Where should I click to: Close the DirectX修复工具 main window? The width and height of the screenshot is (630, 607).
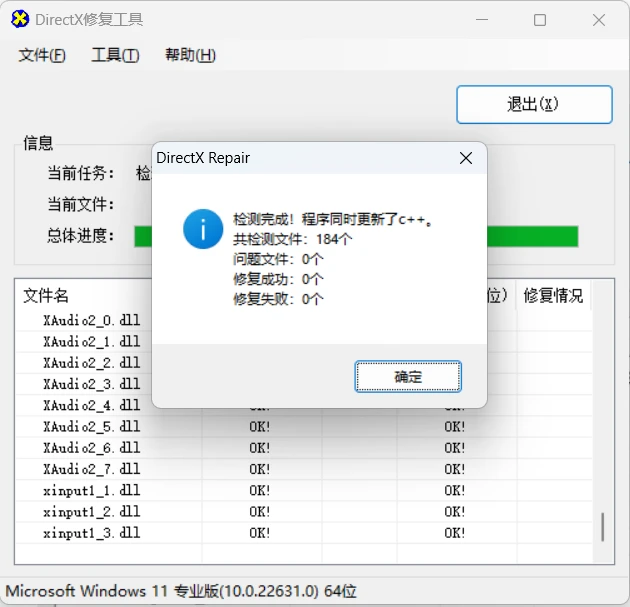(599, 20)
